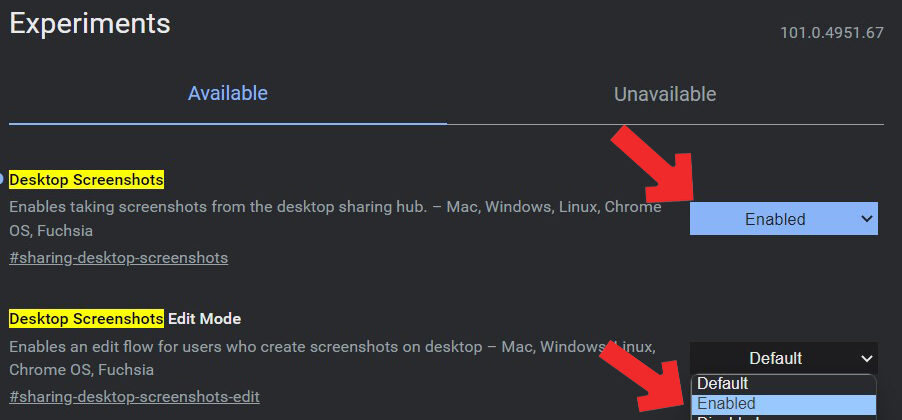The image size is (902, 420).
Task: Click the version number 101.0.4951.67
Action: point(831,33)
